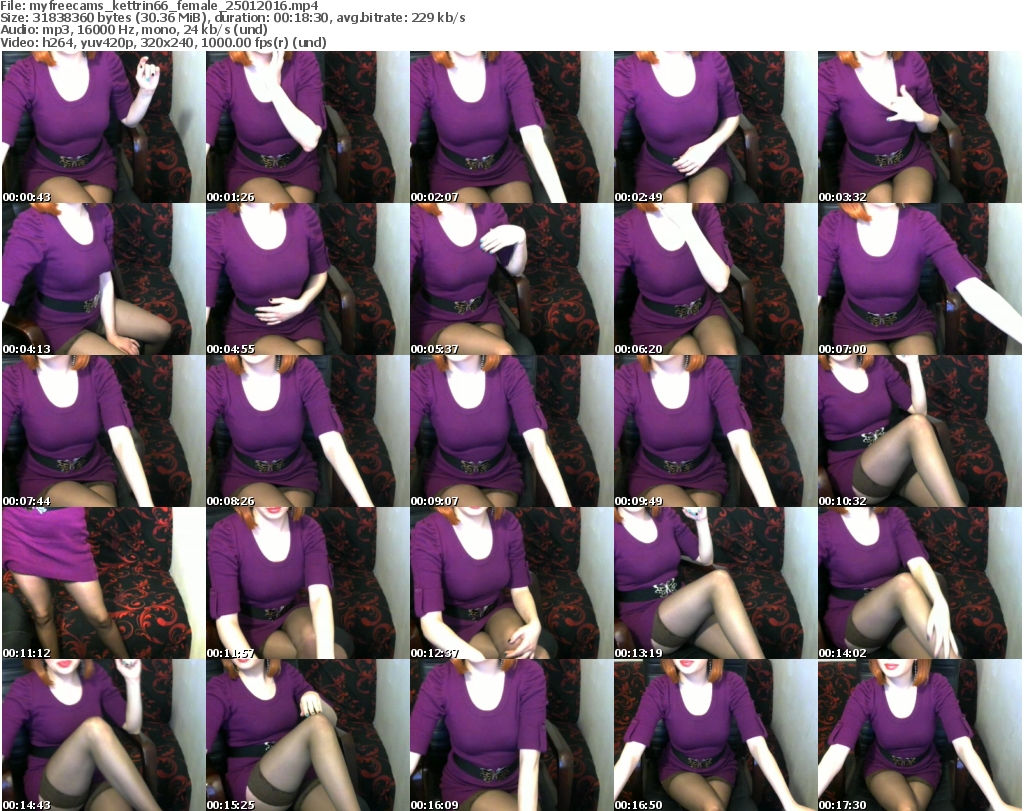Image resolution: width=1024 pixels, height=811 pixels.
Task: Select the frame marked 00:12:37
Action: tap(511, 583)
